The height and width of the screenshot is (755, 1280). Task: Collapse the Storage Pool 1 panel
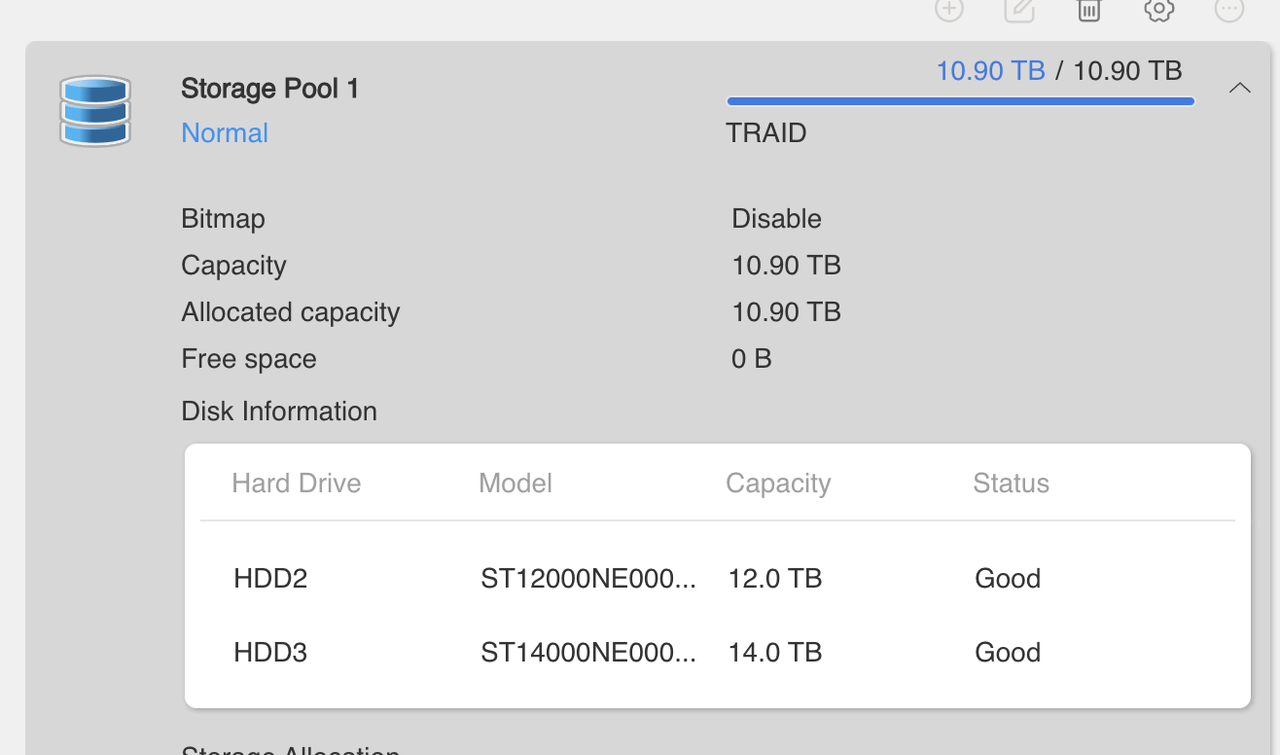(x=1240, y=88)
